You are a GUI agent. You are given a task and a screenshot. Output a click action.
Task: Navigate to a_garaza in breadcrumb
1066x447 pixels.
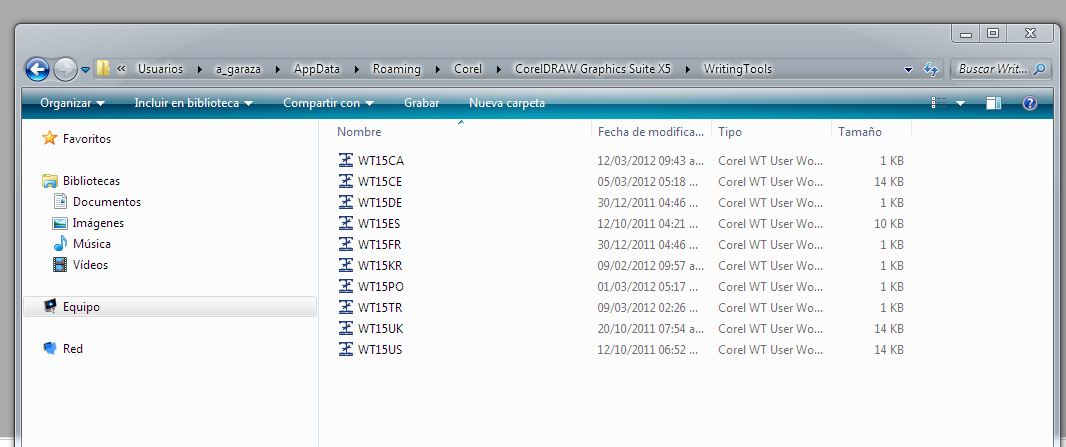tap(238, 69)
